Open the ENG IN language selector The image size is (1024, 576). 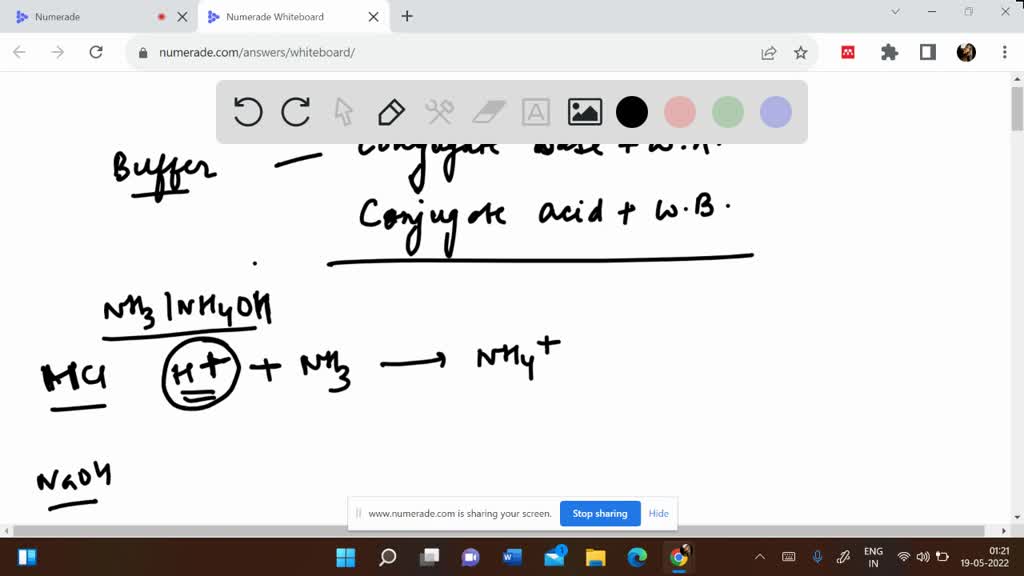click(x=873, y=556)
